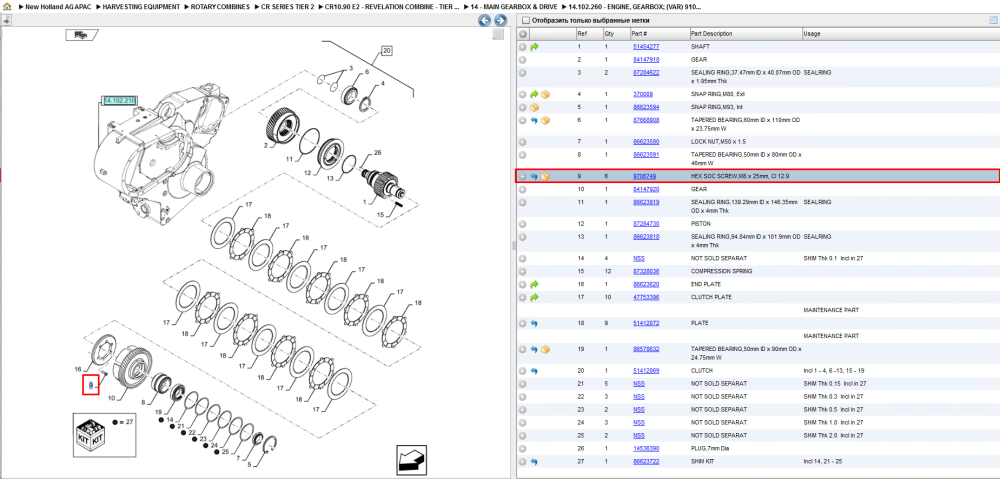This screenshot has width=1000, height=479.
Task: Add the LOCK NUT row plus circle
Action: (x=522, y=142)
